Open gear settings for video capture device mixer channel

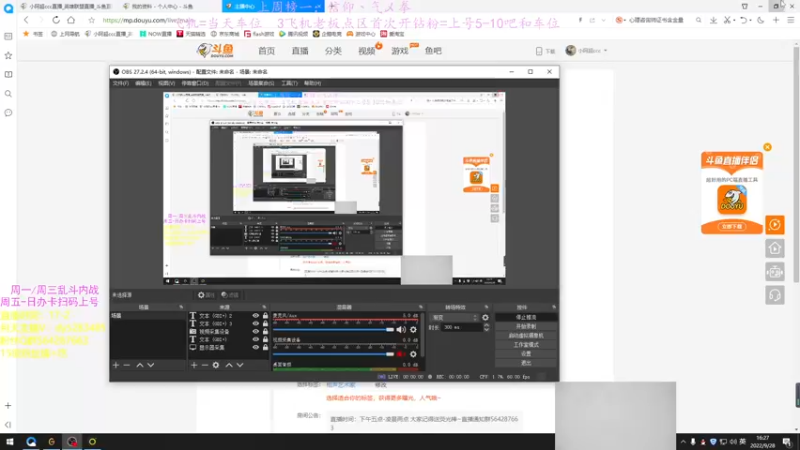click(x=413, y=354)
